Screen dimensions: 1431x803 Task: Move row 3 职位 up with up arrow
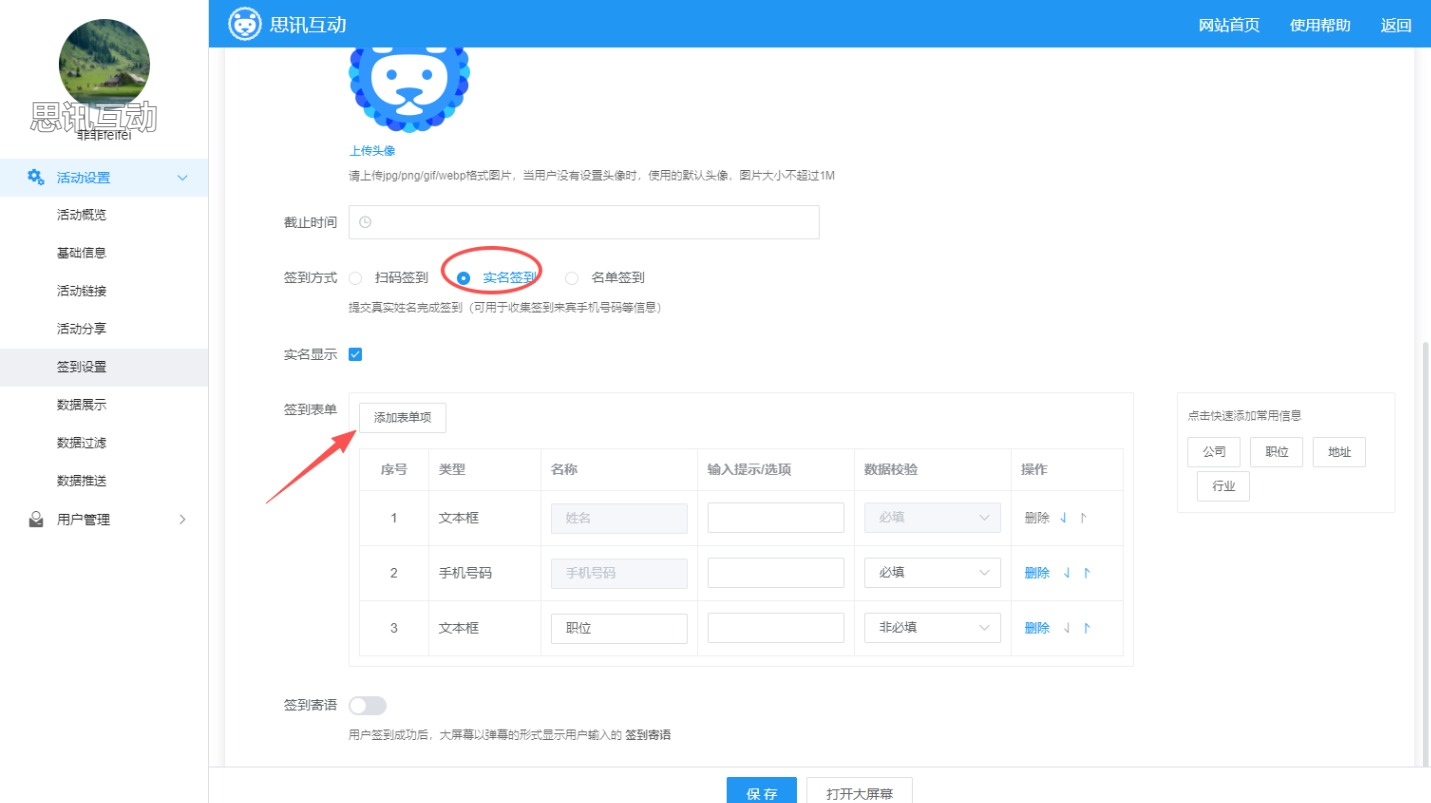click(x=1086, y=628)
